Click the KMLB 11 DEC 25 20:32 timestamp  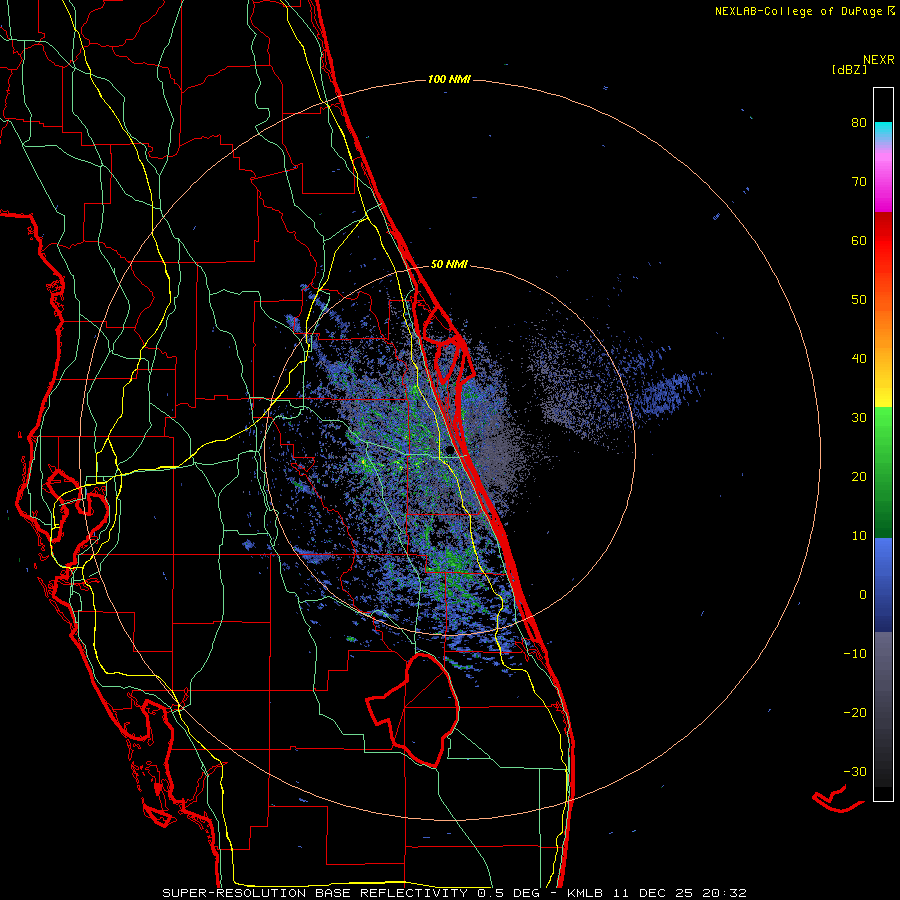[x=657, y=893]
